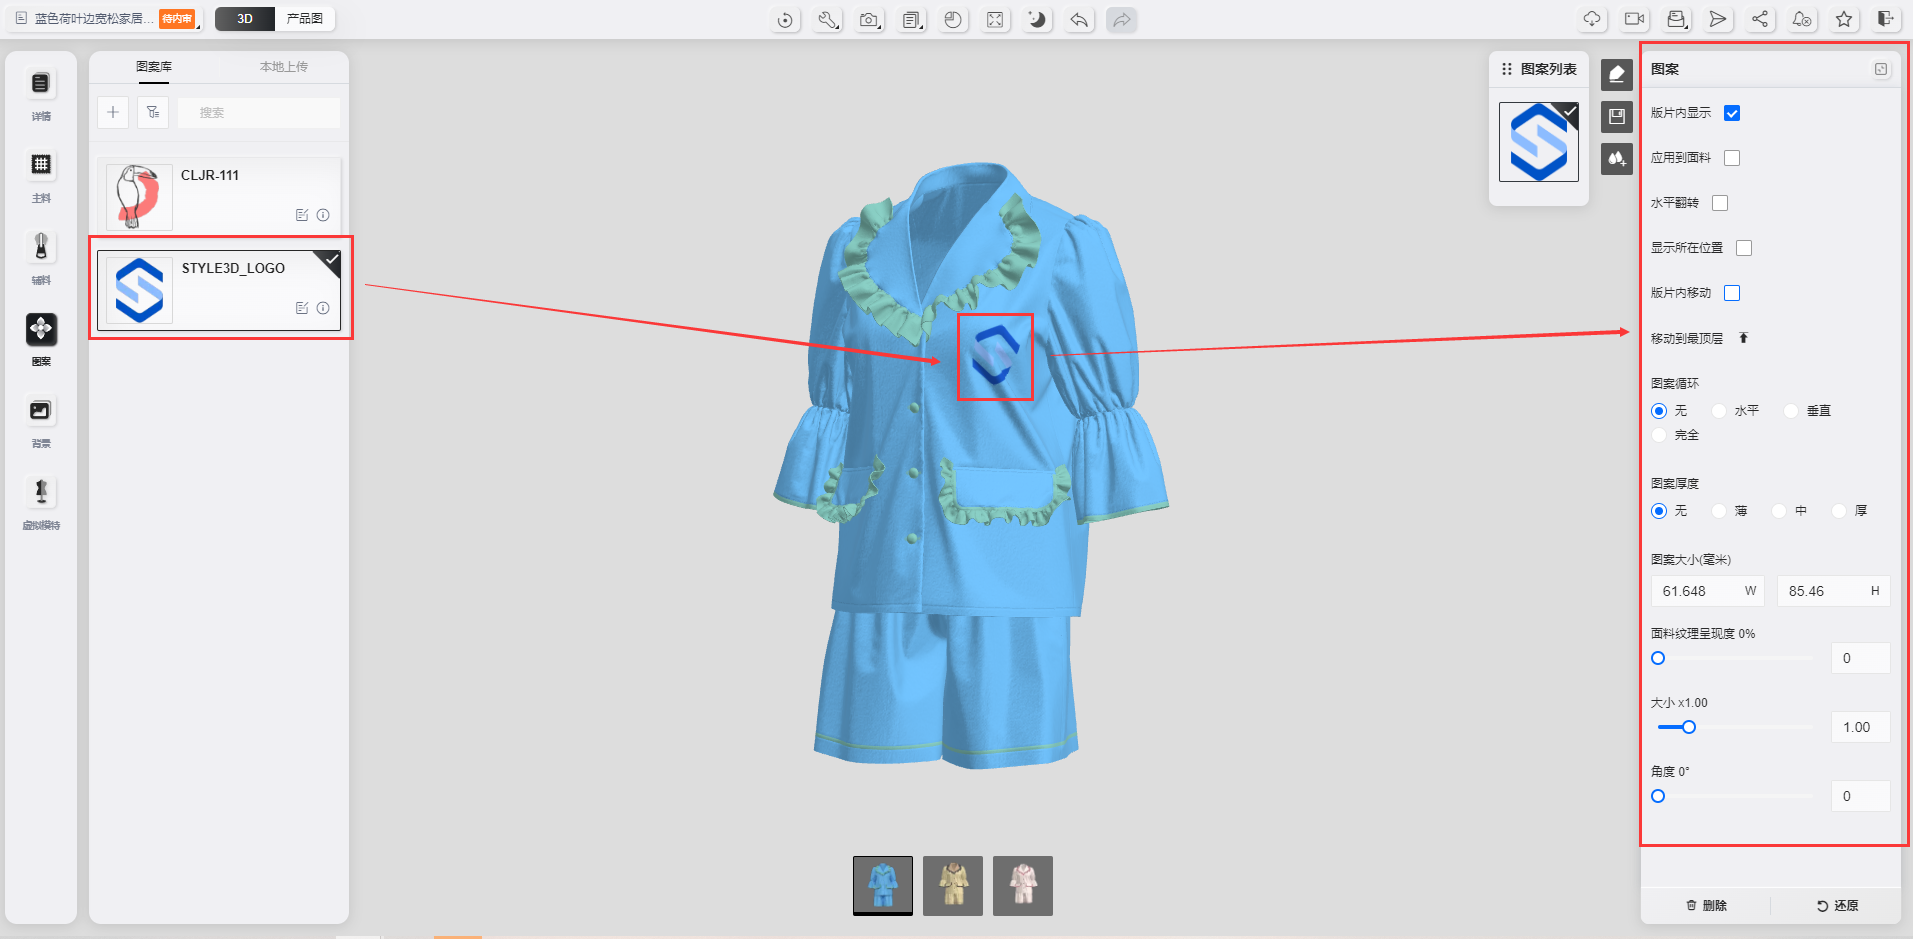
Task: Click the move-to-top-layer arrow icon
Action: coord(1743,338)
